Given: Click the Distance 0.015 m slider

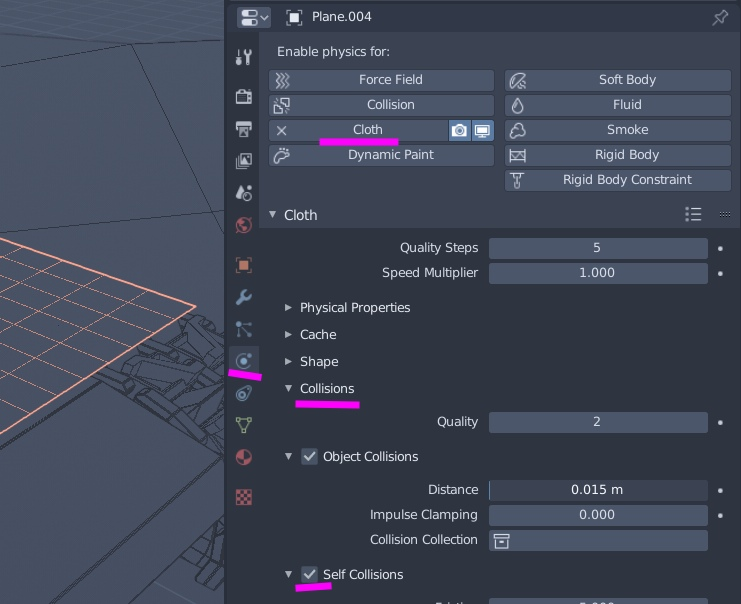Looking at the screenshot, I should [x=598, y=490].
